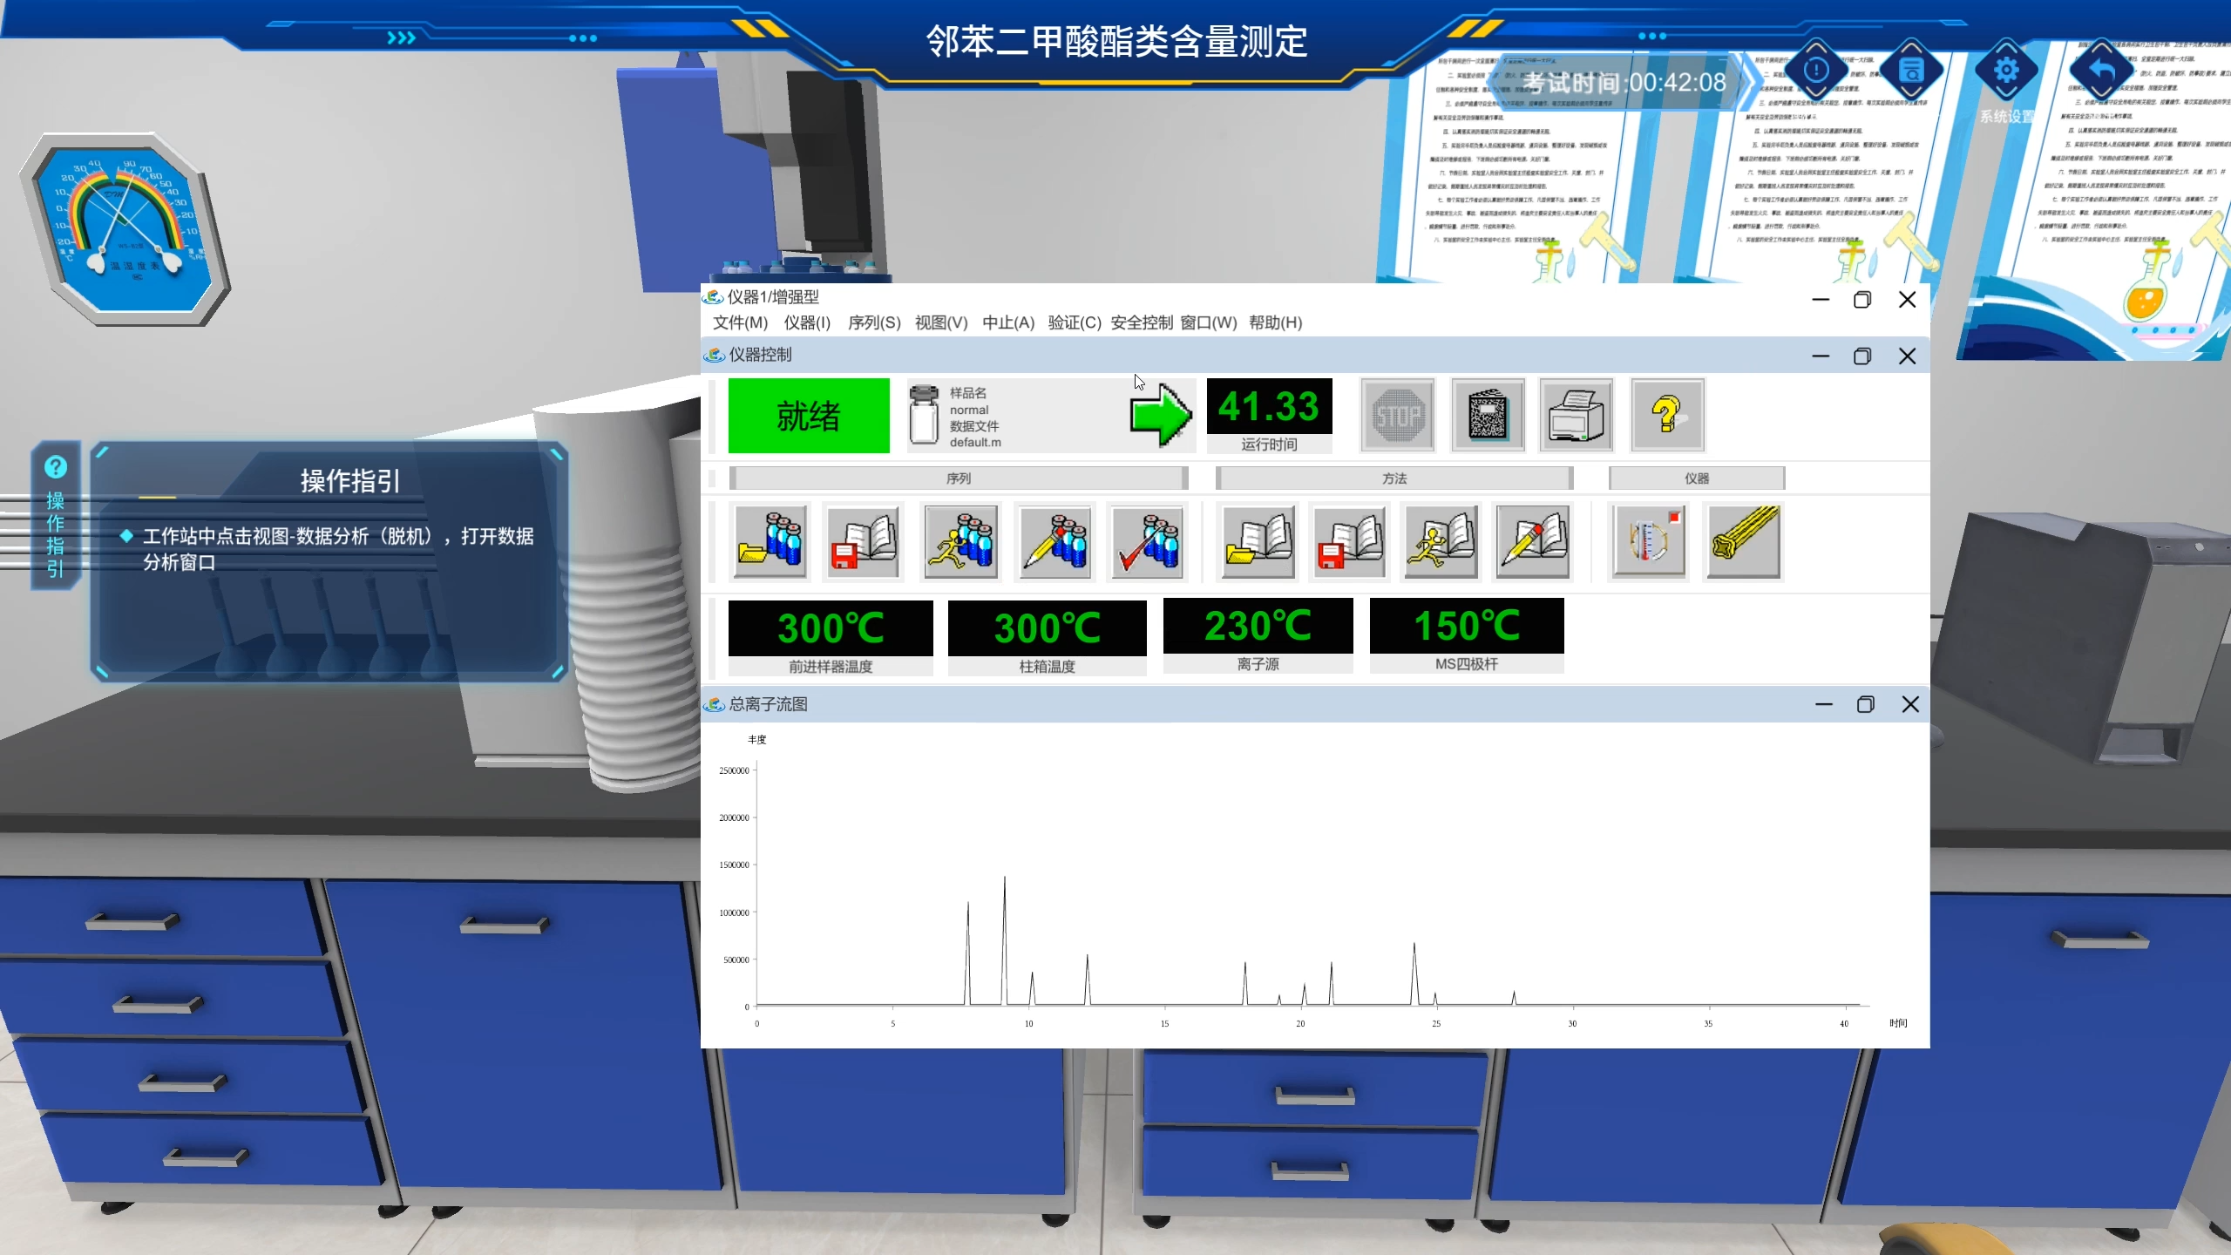
Task: Click the green 就绪 status button
Action: point(808,415)
